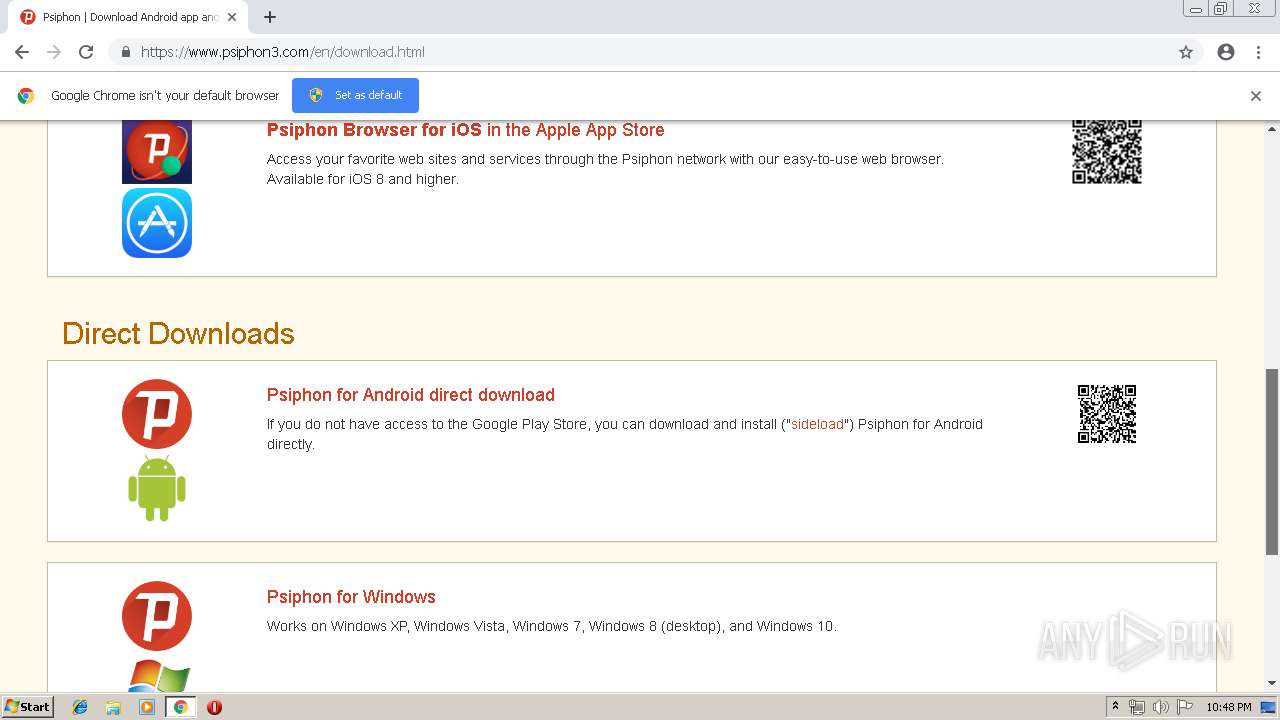This screenshot has width=1280, height=720.
Task: Open the Psiphon for Windows link
Action: click(351, 597)
